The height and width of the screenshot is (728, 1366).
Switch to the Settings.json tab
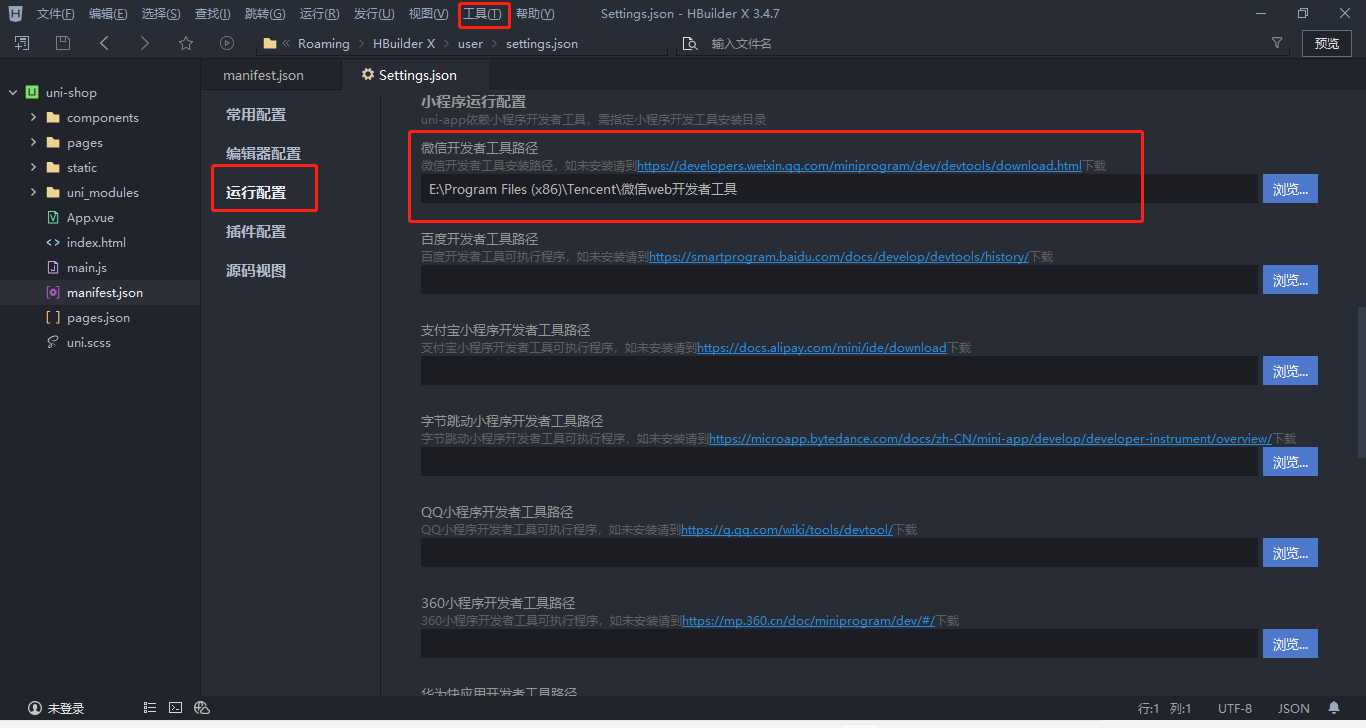pyautogui.click(x=416, y=75)
